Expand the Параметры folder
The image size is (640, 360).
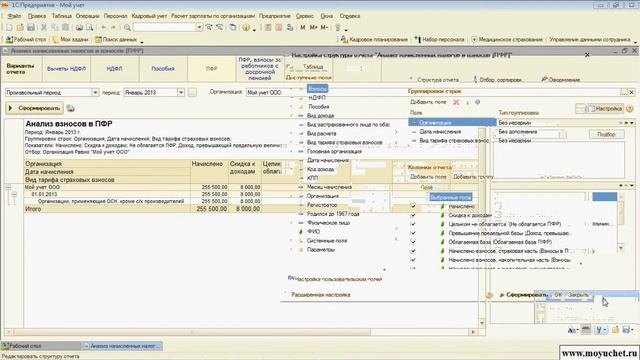pos(291,249)
